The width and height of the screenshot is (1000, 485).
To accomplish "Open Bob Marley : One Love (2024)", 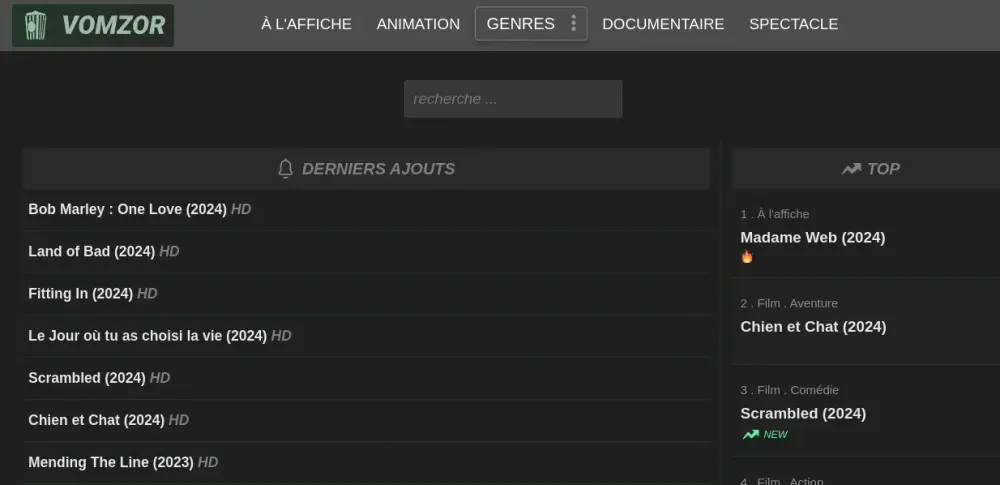I will tap(128, 209).
